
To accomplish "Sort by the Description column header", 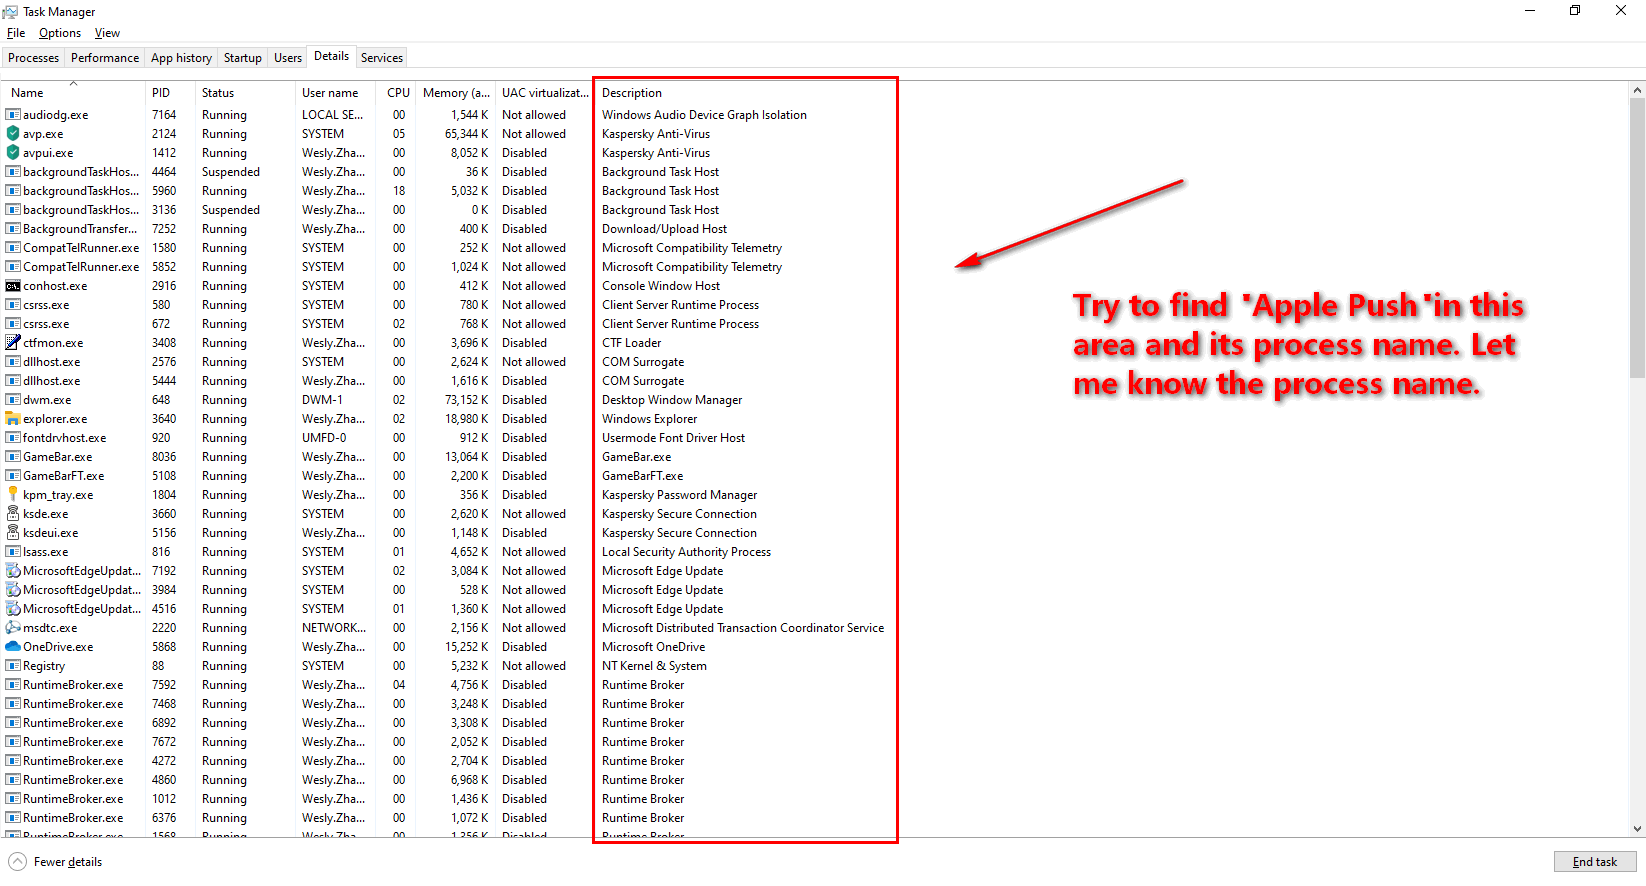I will (x=745, y=93).
